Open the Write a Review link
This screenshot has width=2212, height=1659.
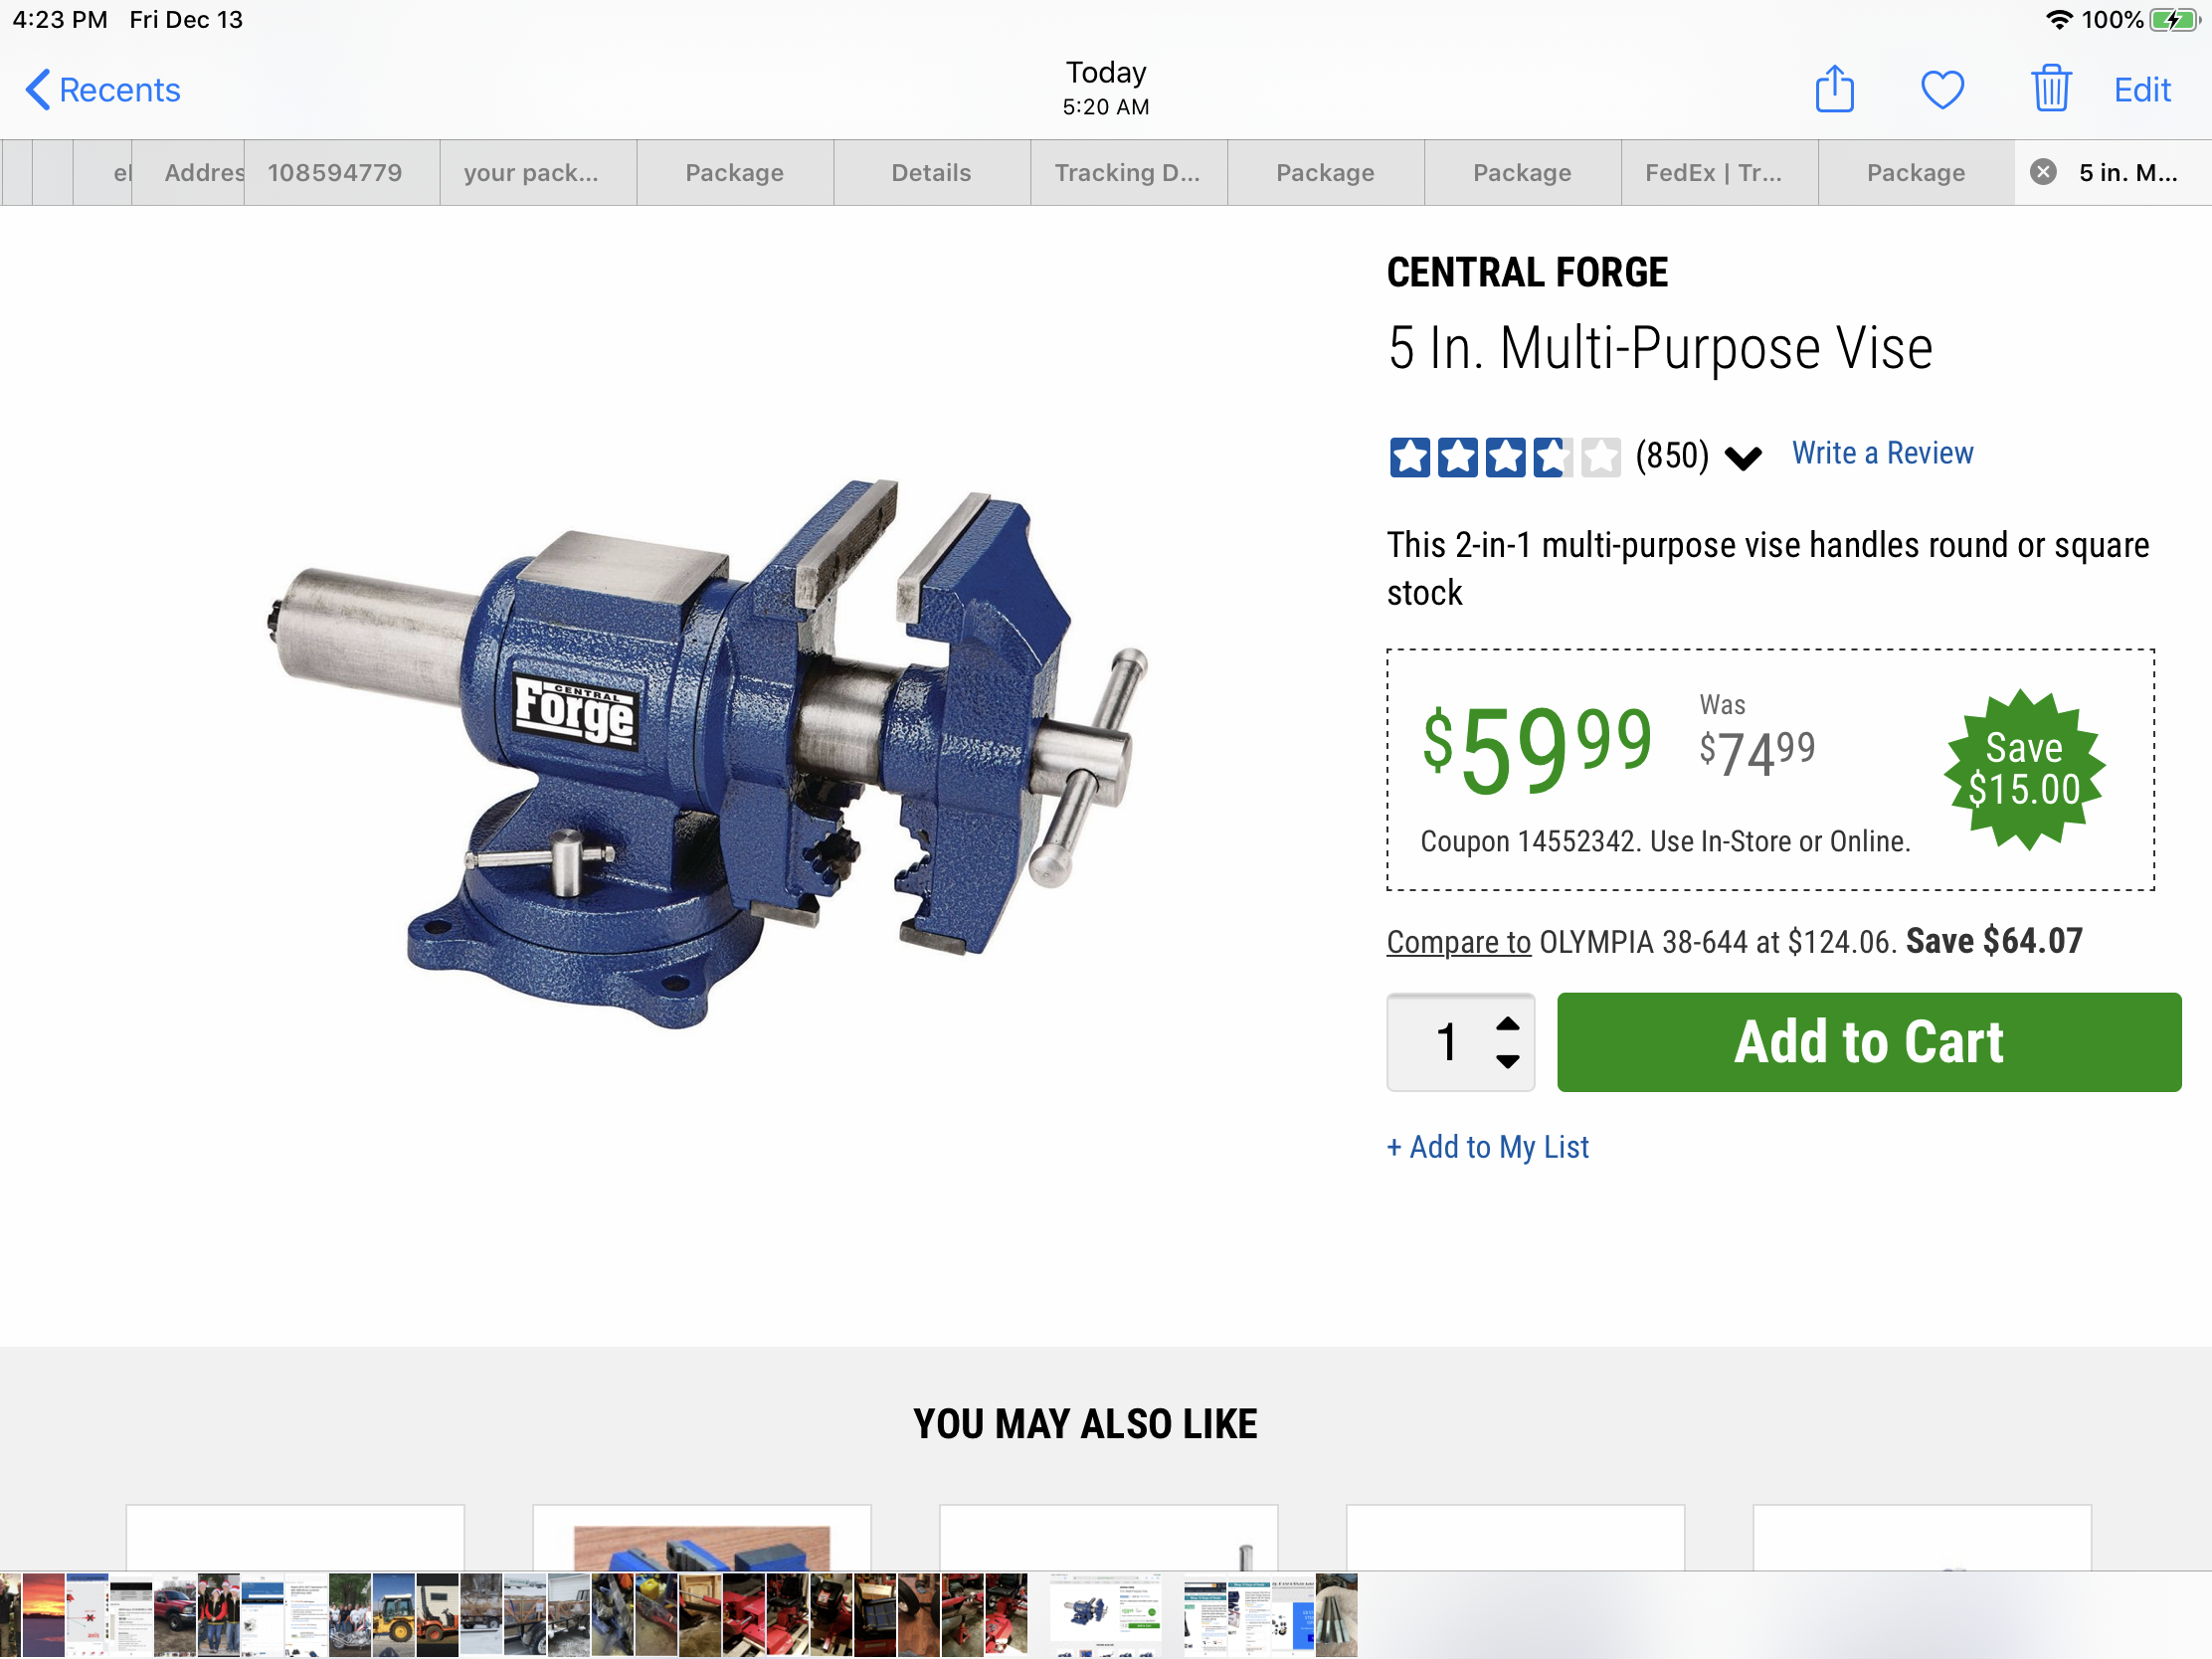click(x=1882, y=453)
